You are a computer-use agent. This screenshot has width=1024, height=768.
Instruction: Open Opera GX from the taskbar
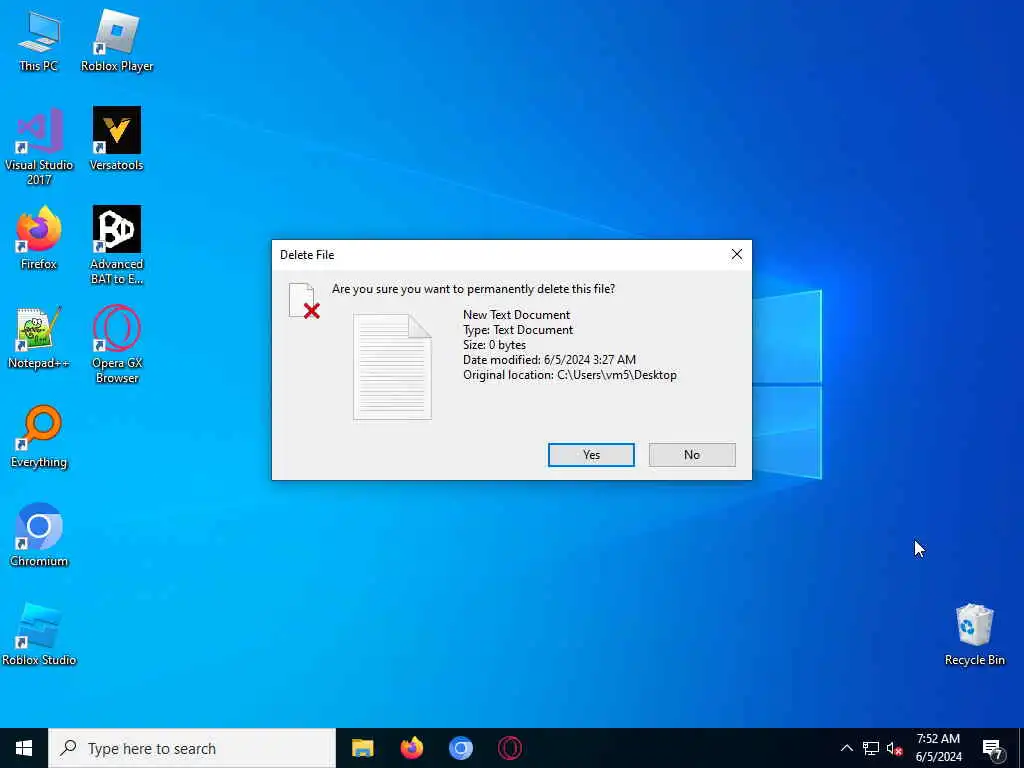(x=509, y=748)
